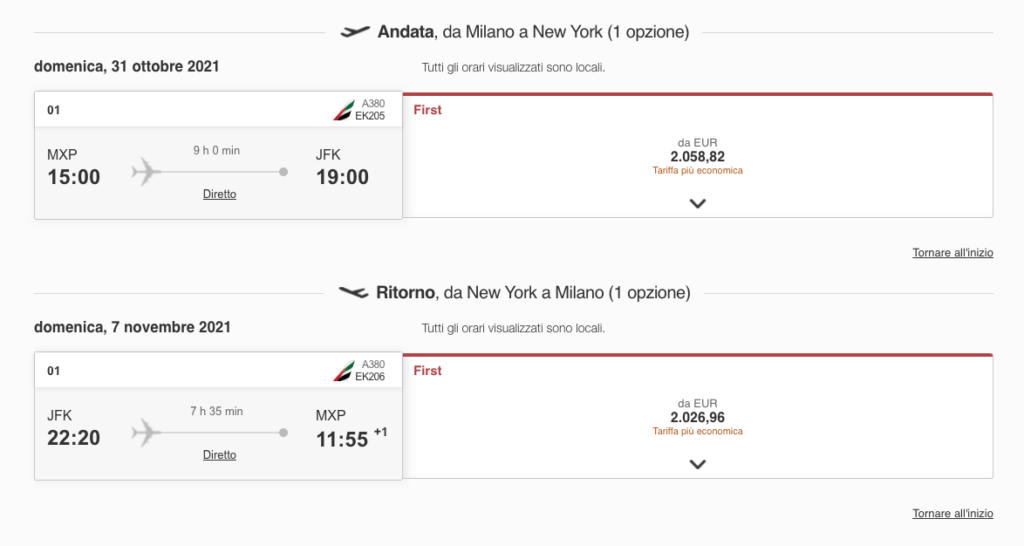Viewport: 1024px width, 546px height.
Task: Click the departing plane icon beside Andata
Action: click(355, 31)
